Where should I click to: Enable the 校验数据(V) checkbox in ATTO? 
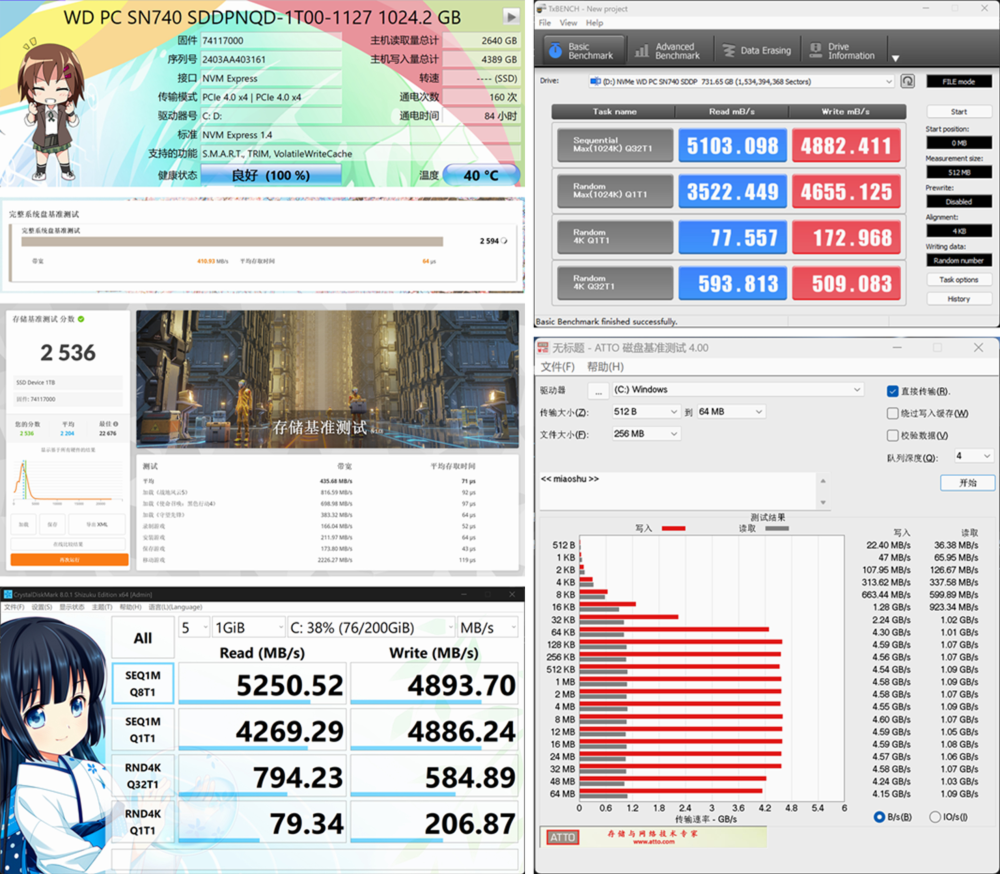tap(892, 435)
